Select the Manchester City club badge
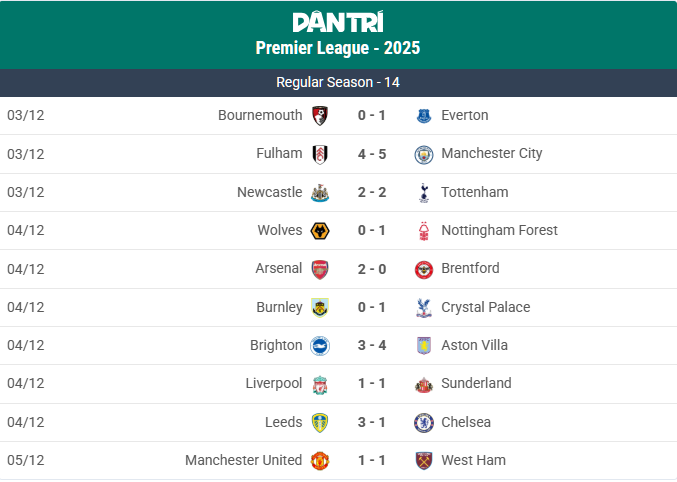This screenshot has width=677, height=482. pyautogui.click(x=424, y=154)
